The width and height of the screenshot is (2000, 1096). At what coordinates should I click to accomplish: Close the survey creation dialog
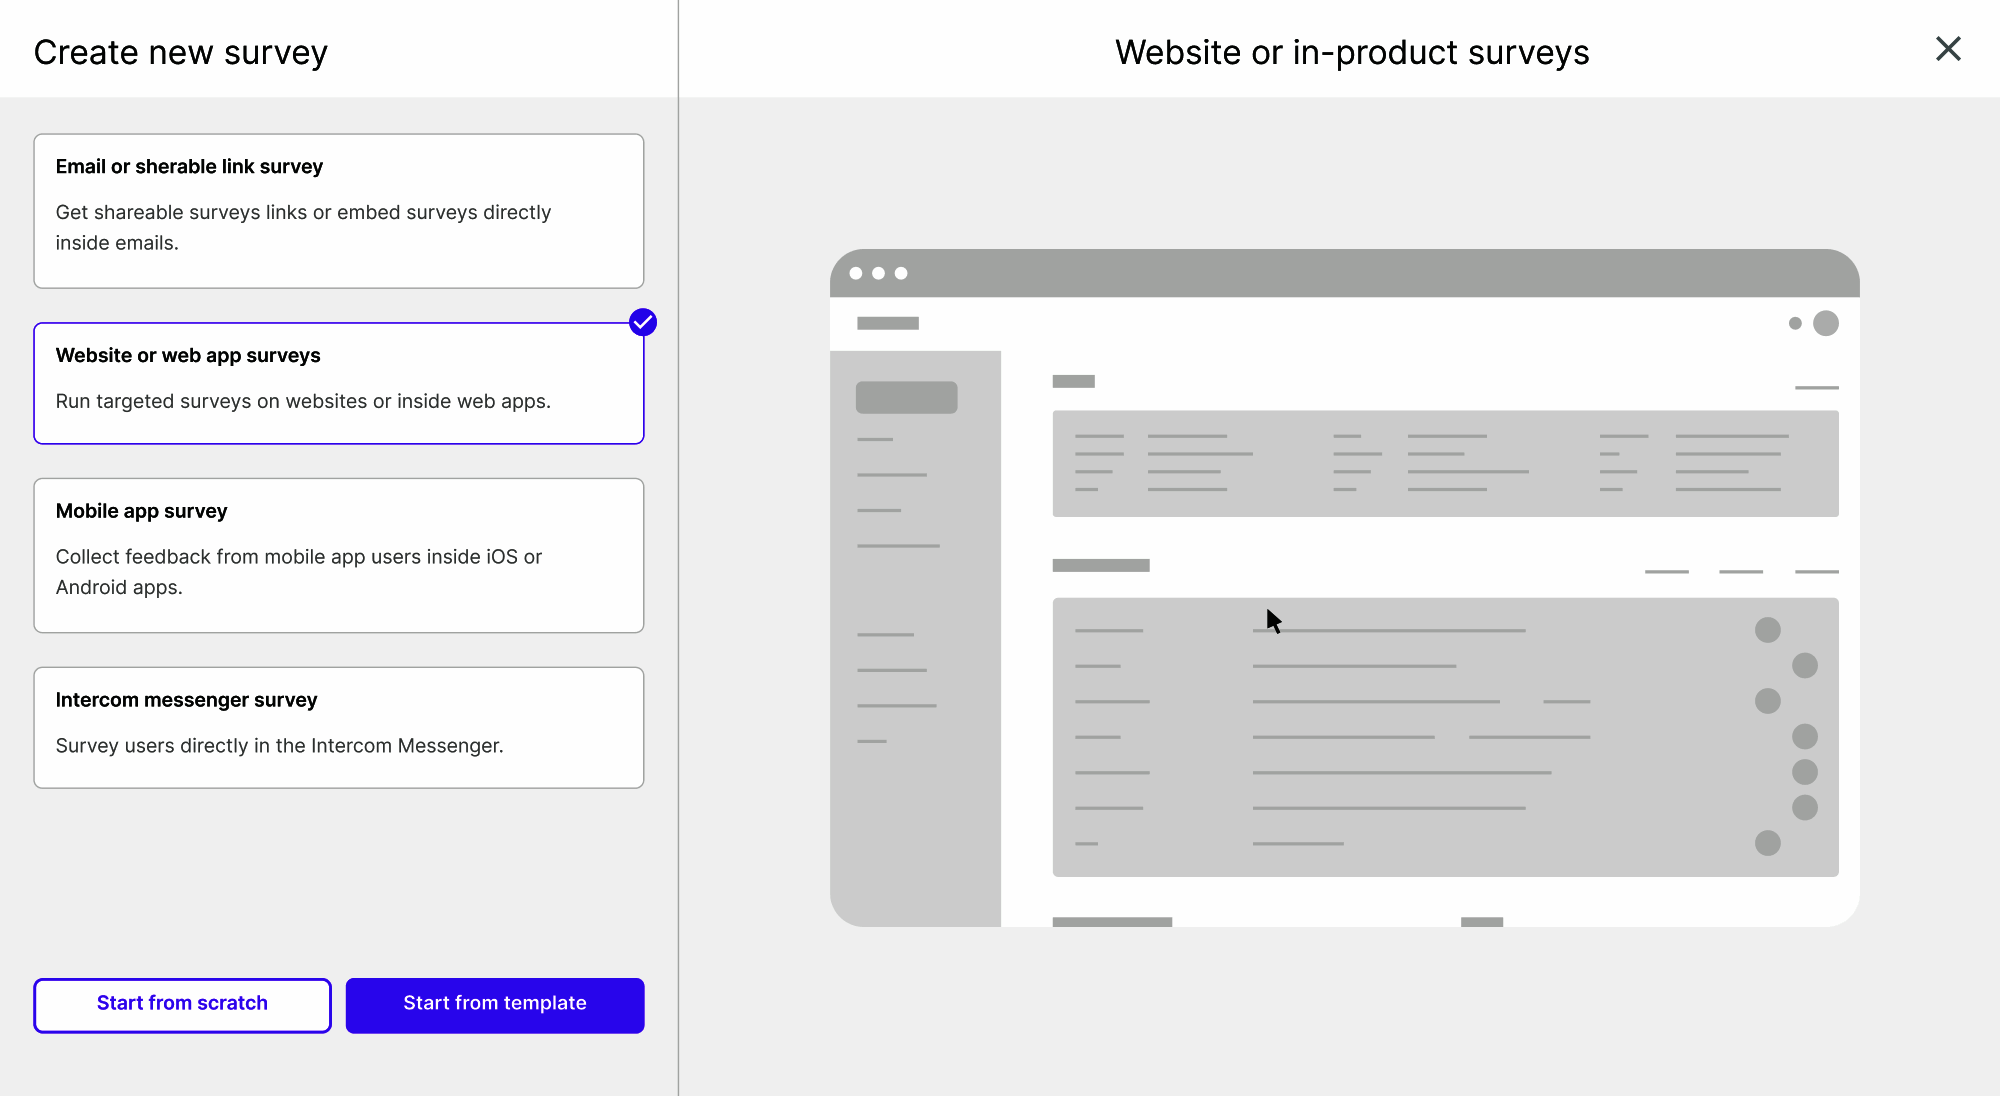point(1948,48)
